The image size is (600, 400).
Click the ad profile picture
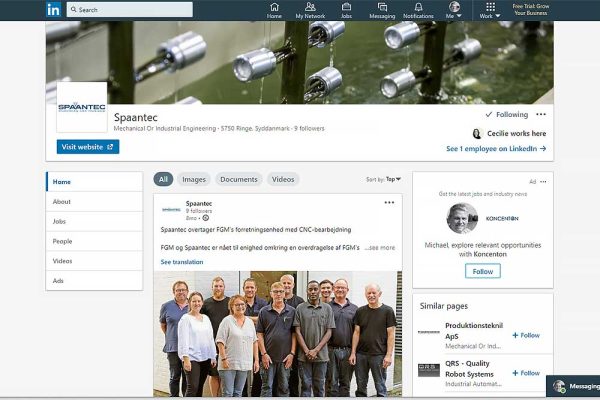[x=462, y=218]
